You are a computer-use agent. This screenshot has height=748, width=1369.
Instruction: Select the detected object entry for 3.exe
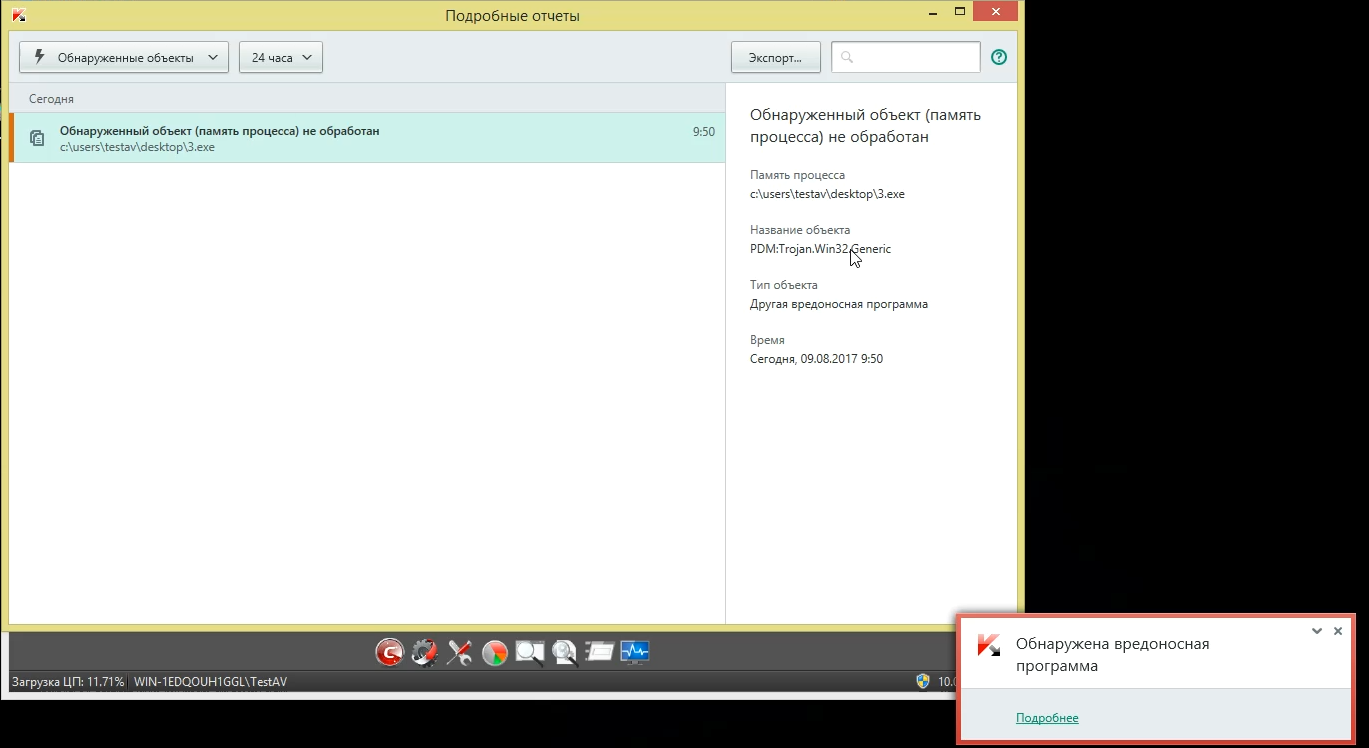366,138
